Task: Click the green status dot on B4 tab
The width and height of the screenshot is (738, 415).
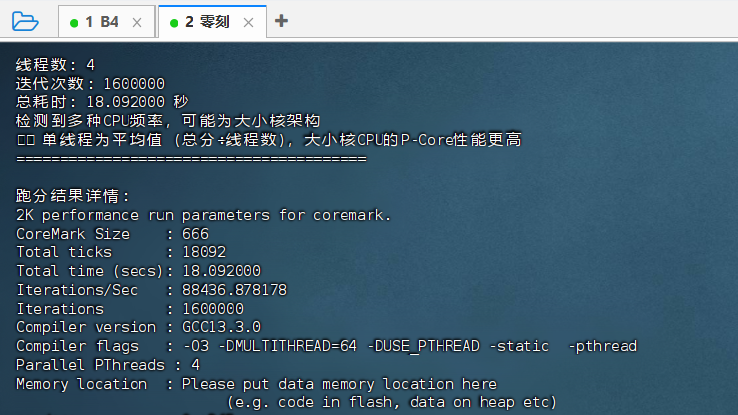Action: 74,23
